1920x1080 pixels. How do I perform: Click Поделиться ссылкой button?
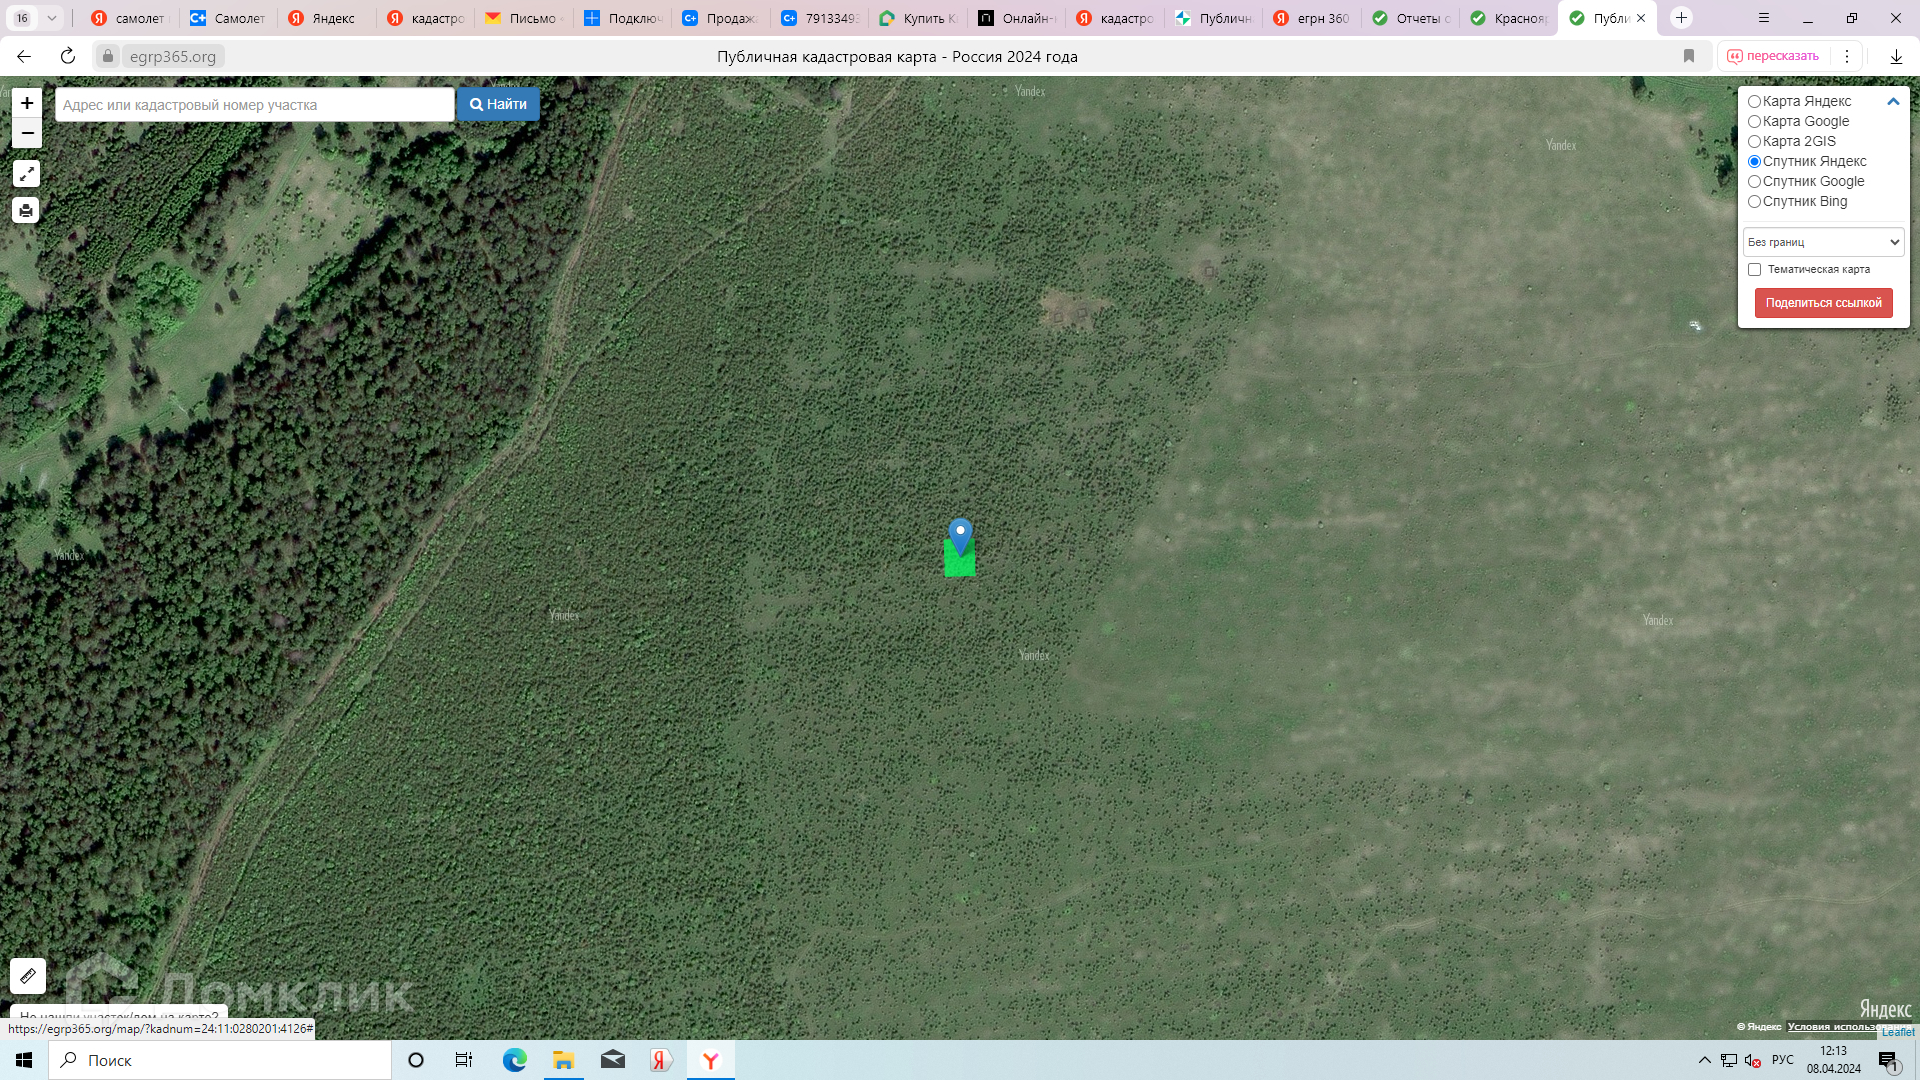(x=1823, y=303)
